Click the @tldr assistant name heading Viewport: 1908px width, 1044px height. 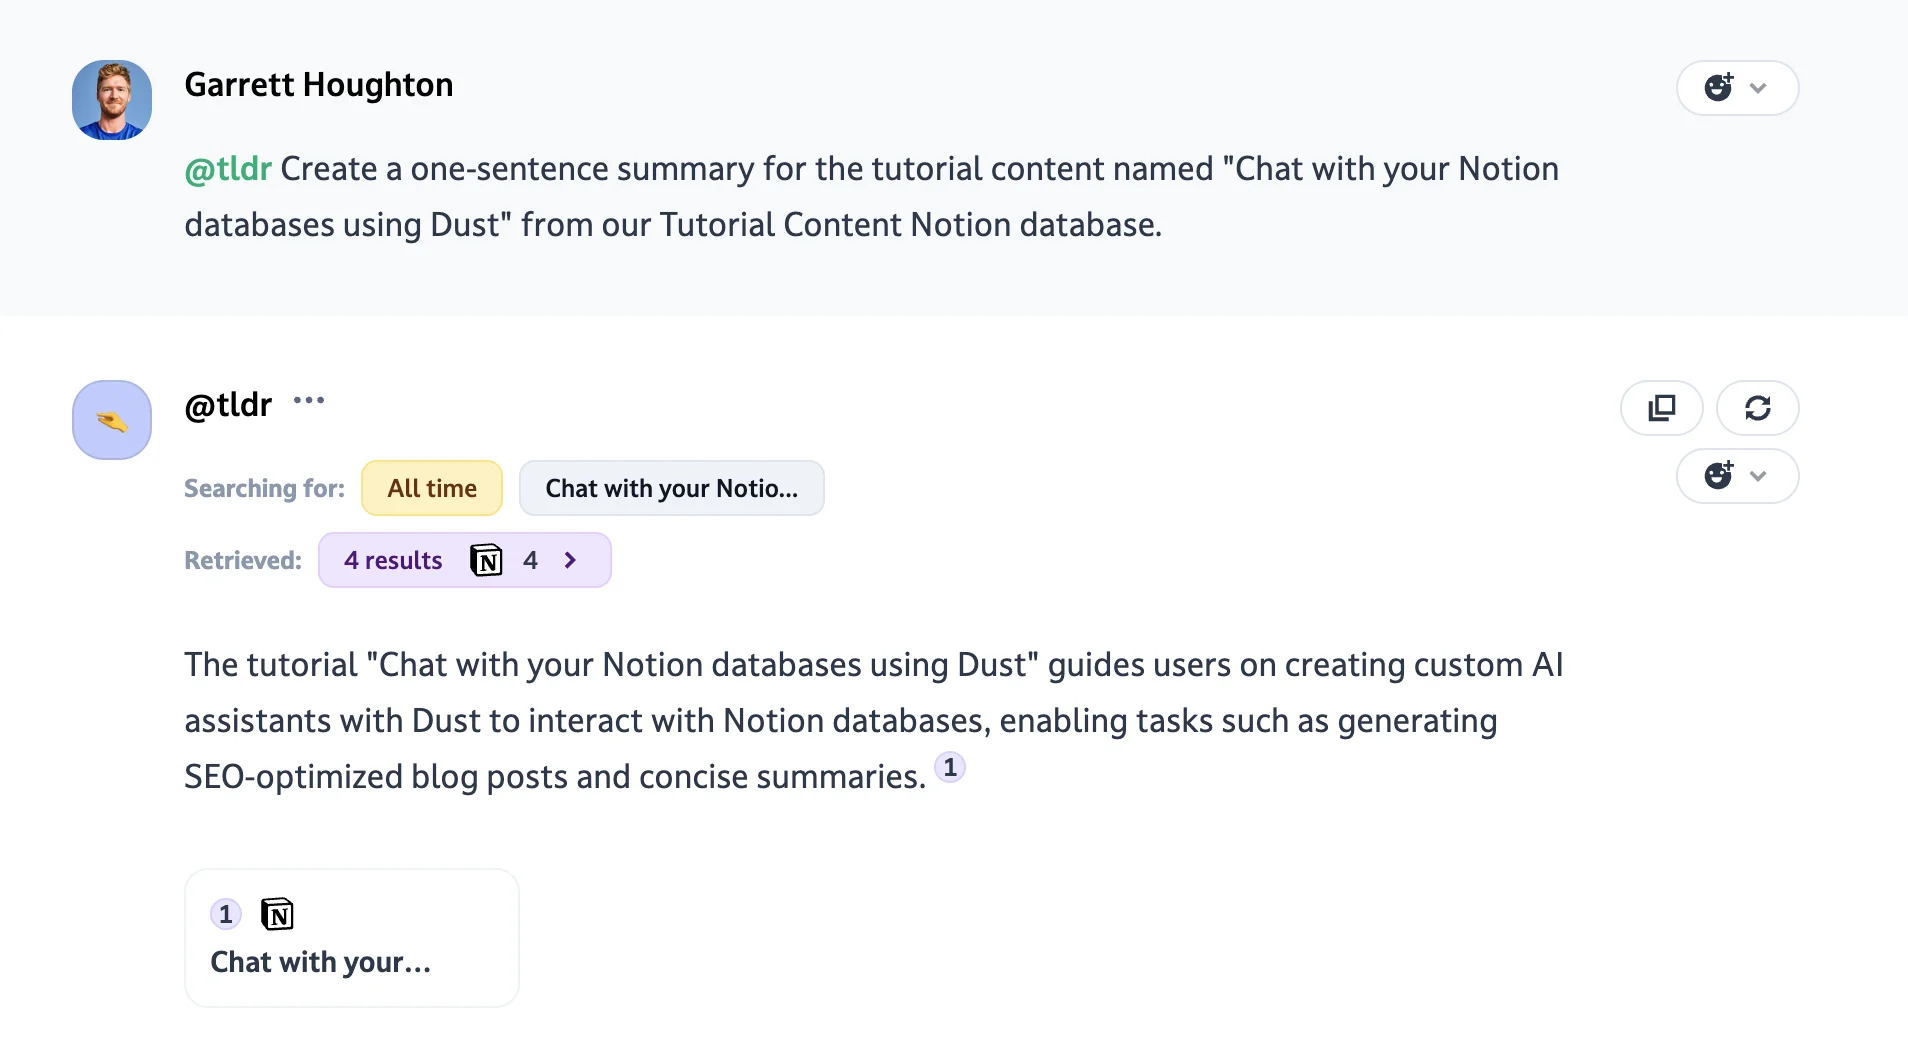228,405
